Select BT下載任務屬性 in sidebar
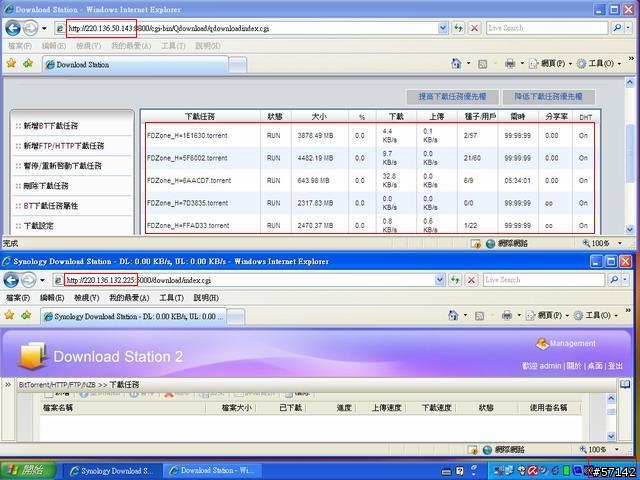This screenshot has width=640, height=480. [x=50, y=206]
